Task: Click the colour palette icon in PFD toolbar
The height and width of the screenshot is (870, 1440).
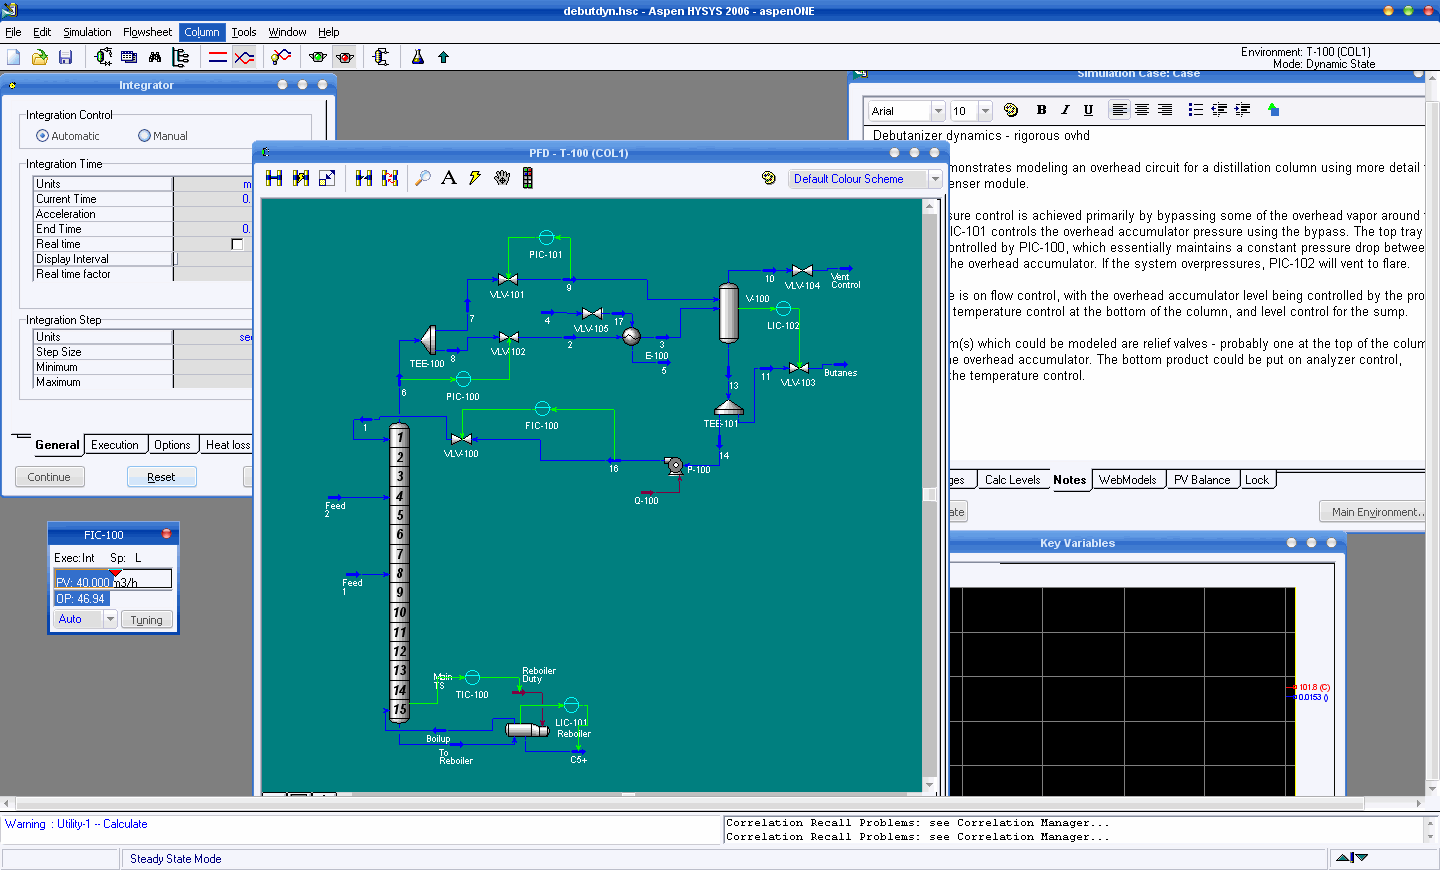Action: click(x=768, y=178)
